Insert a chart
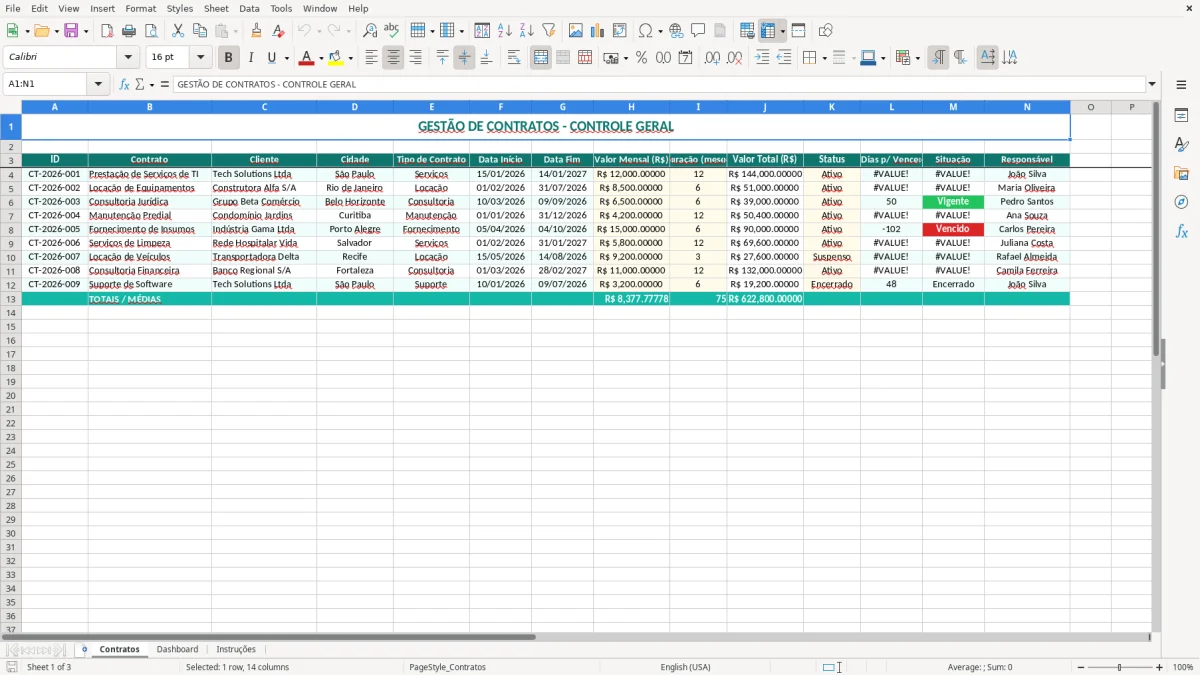 pos(598,31)
